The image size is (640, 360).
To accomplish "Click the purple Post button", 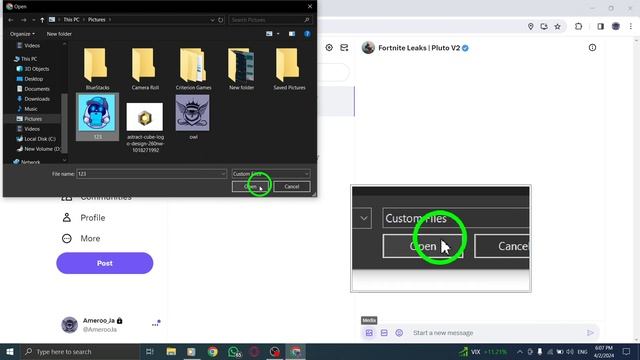I will click(104, 263).
